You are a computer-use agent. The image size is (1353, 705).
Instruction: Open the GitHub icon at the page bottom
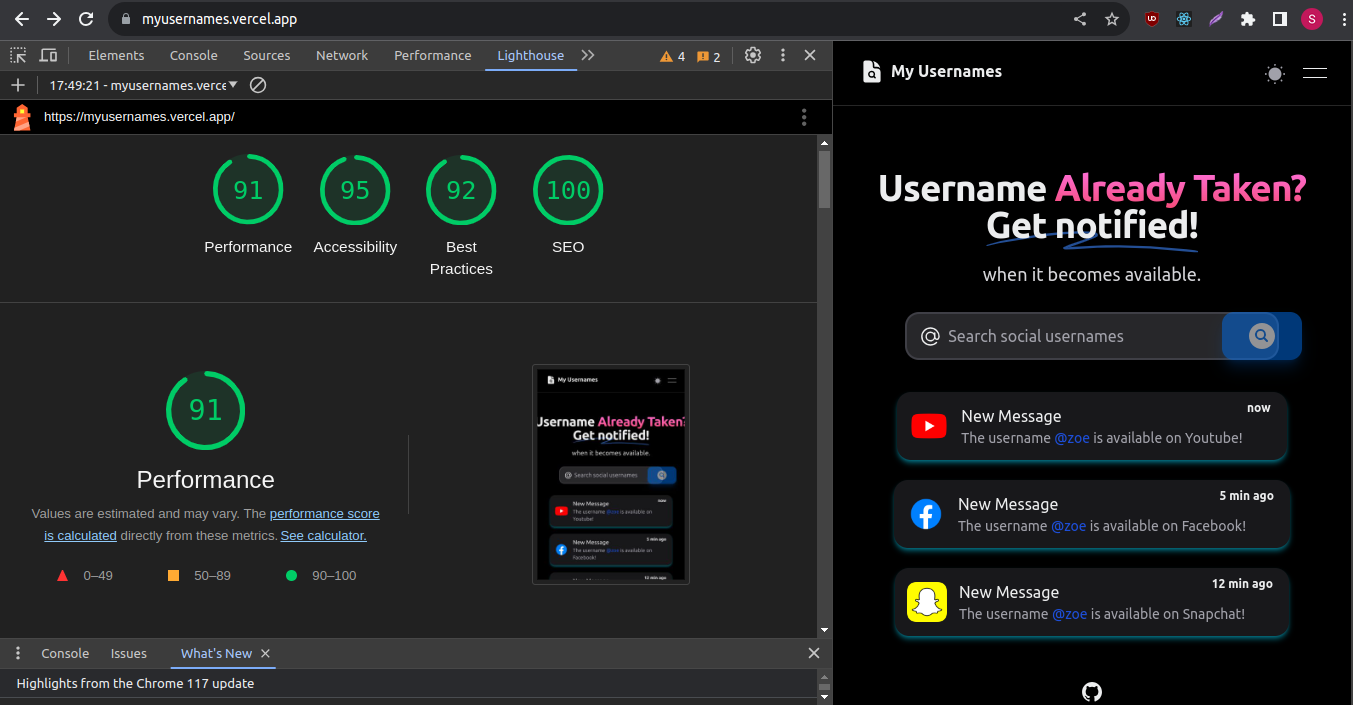(1091, 691)
